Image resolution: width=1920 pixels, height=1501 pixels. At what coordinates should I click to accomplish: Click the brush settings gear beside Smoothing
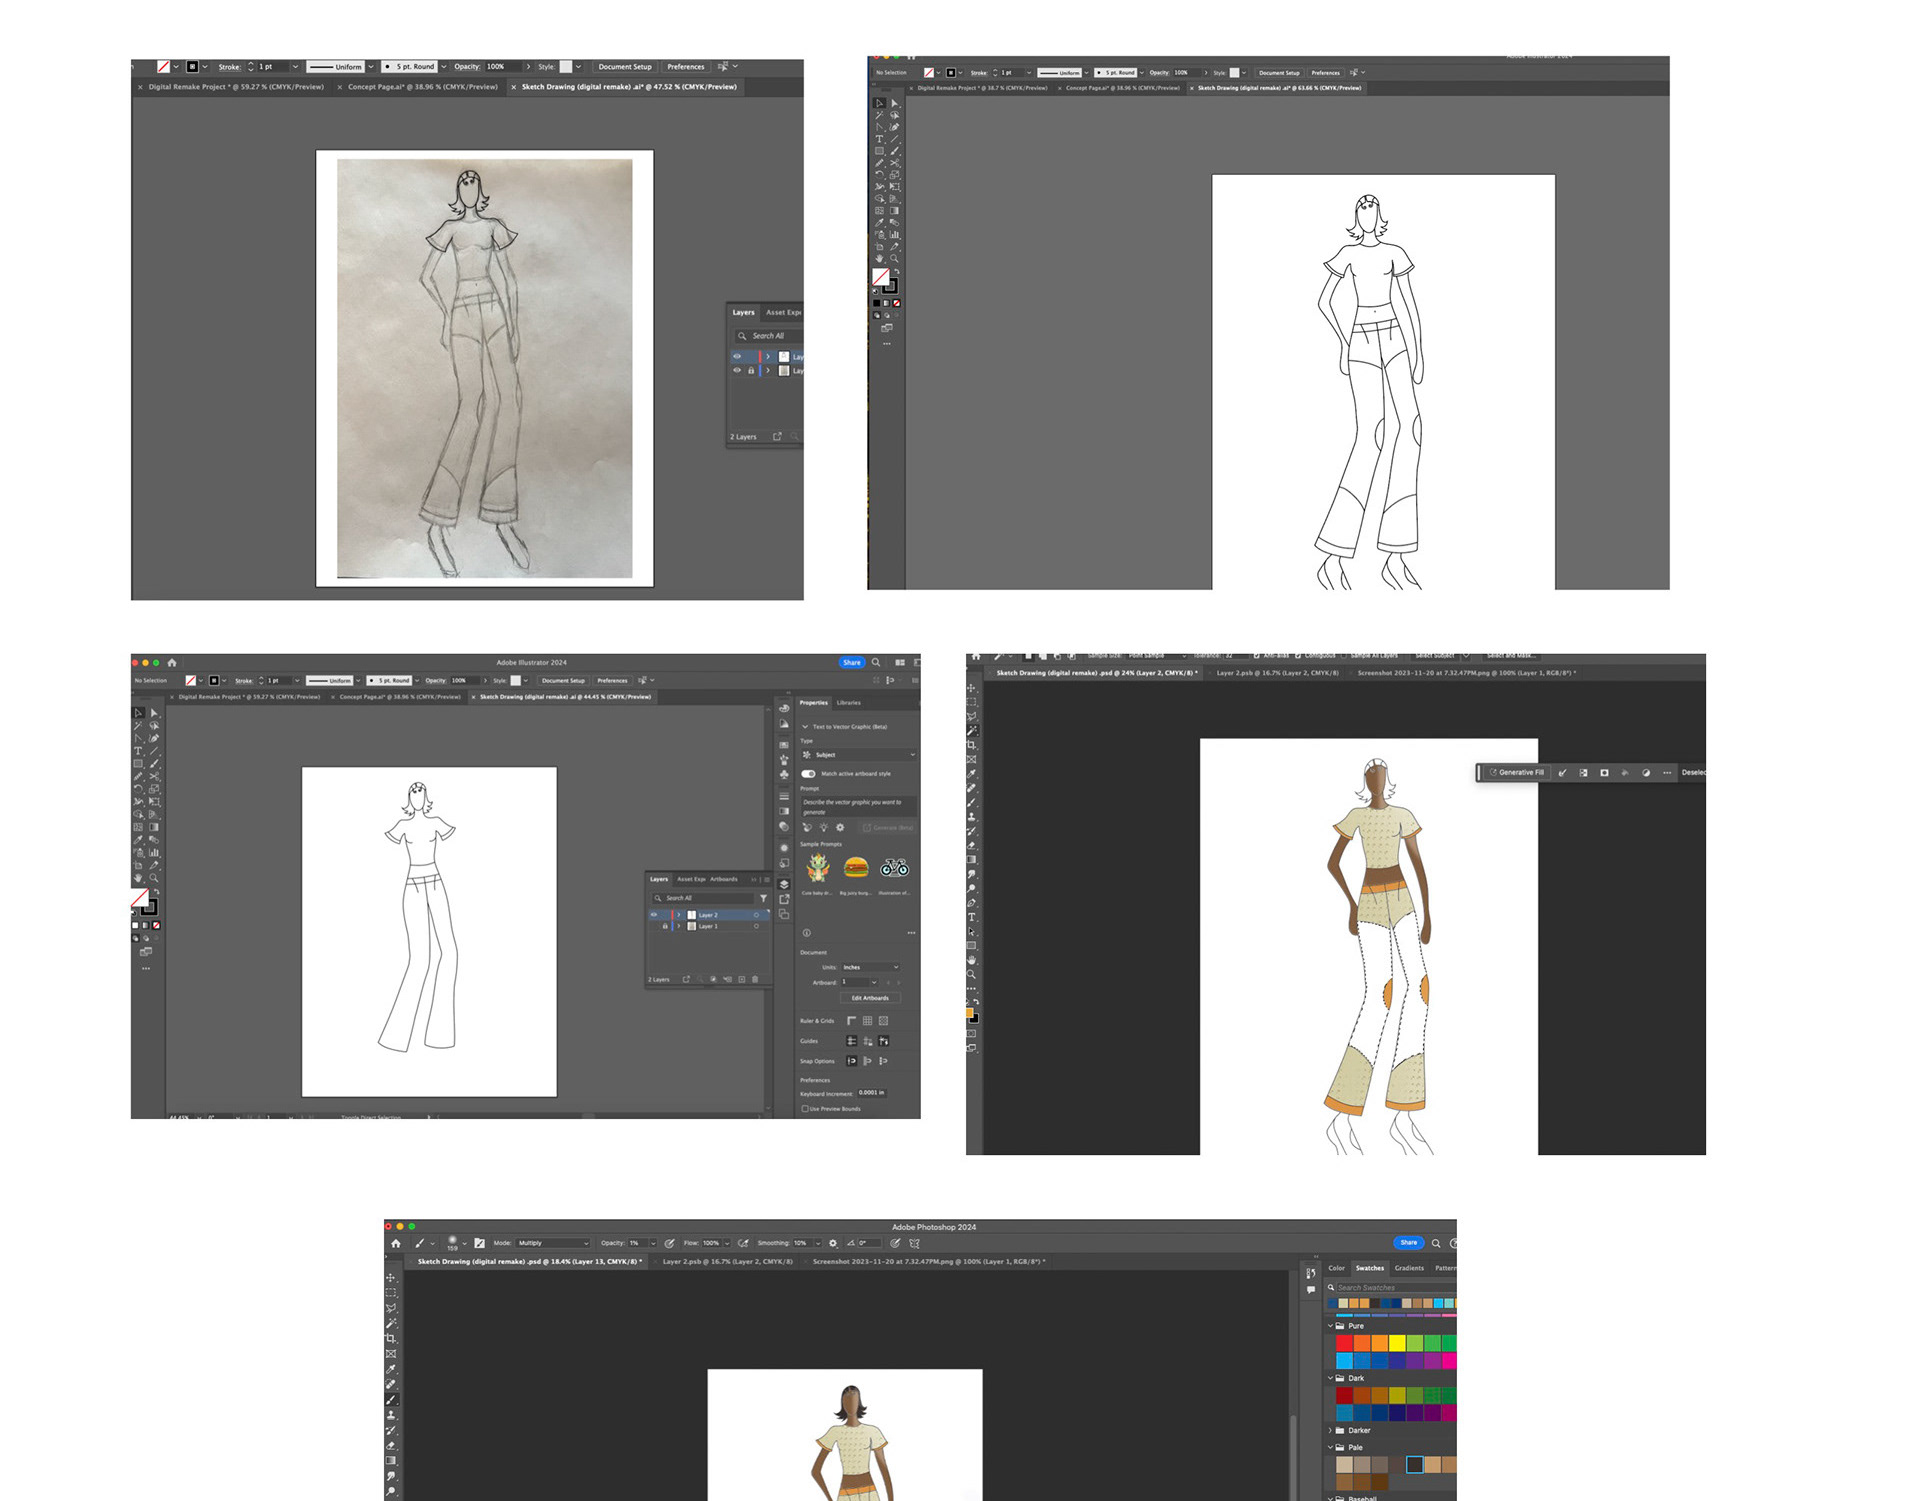(833, 1243)
